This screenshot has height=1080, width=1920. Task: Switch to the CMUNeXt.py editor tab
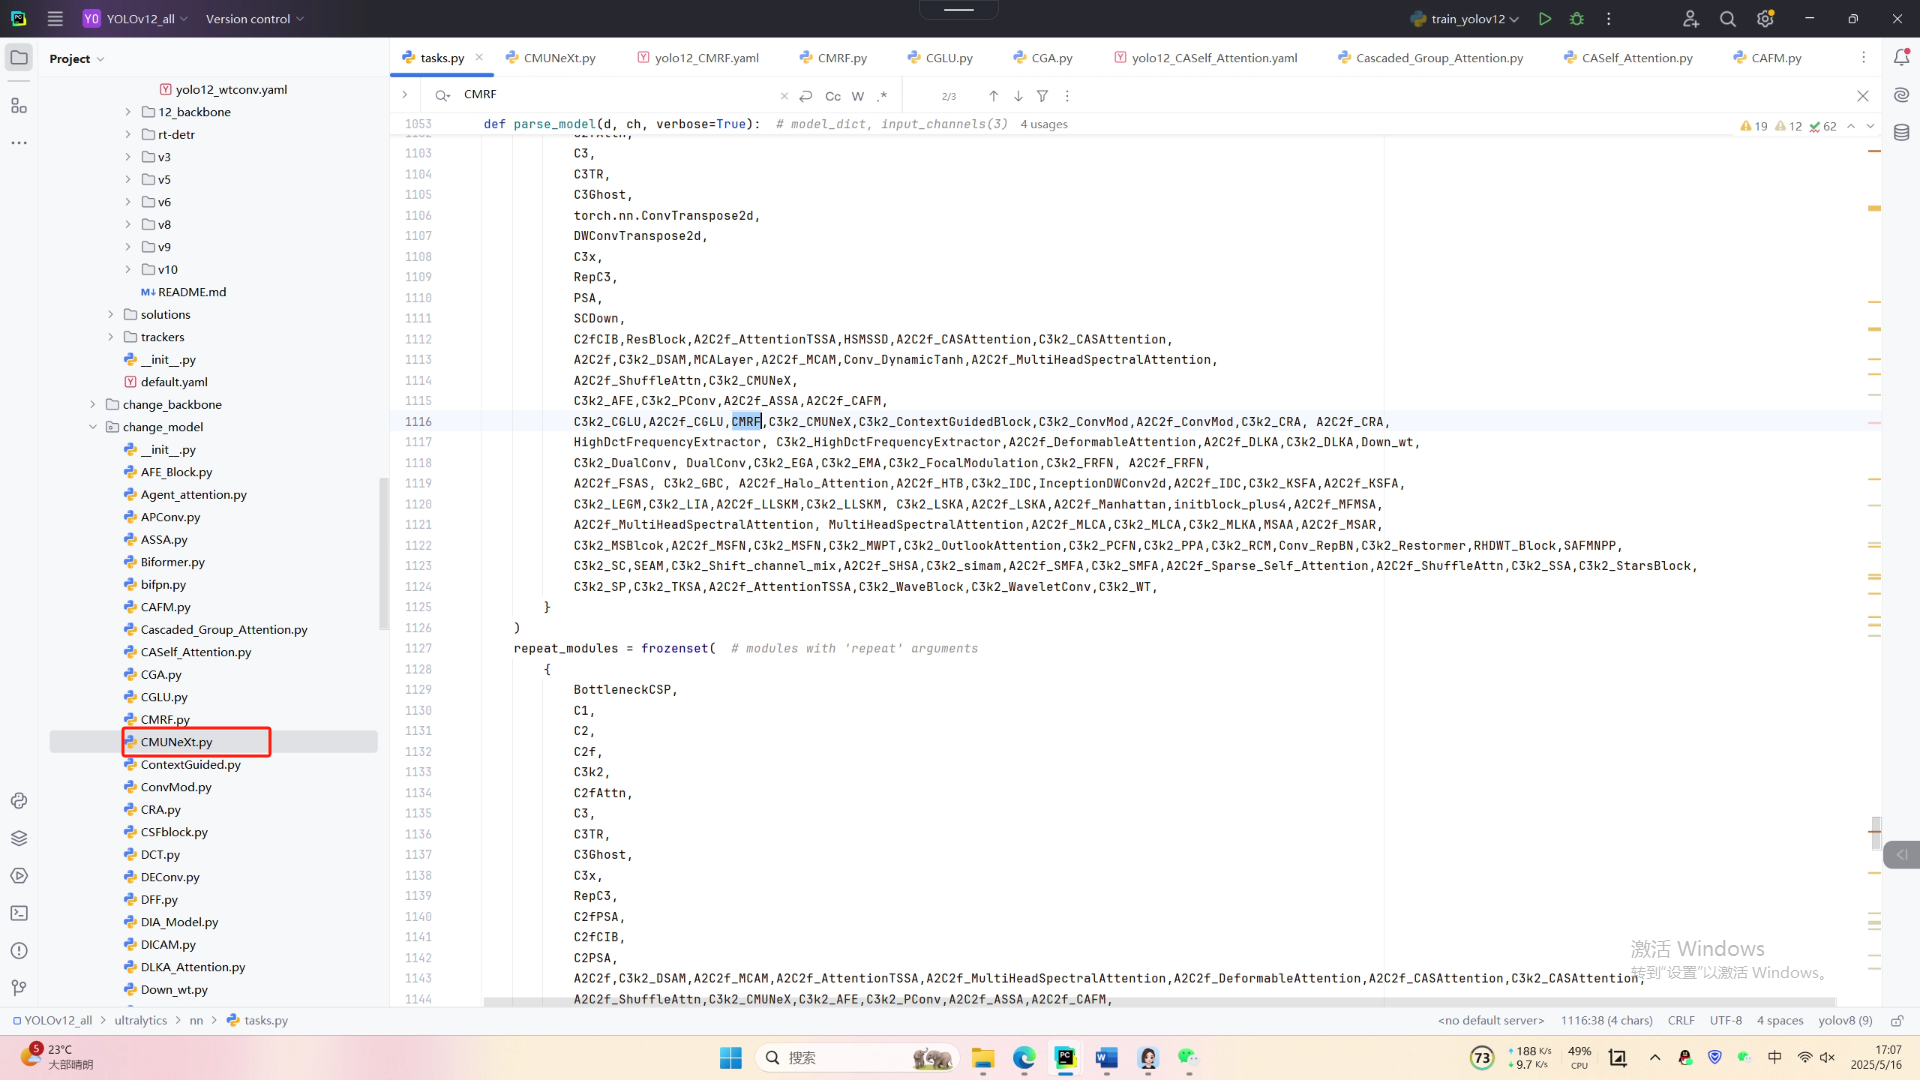[558, 58]
